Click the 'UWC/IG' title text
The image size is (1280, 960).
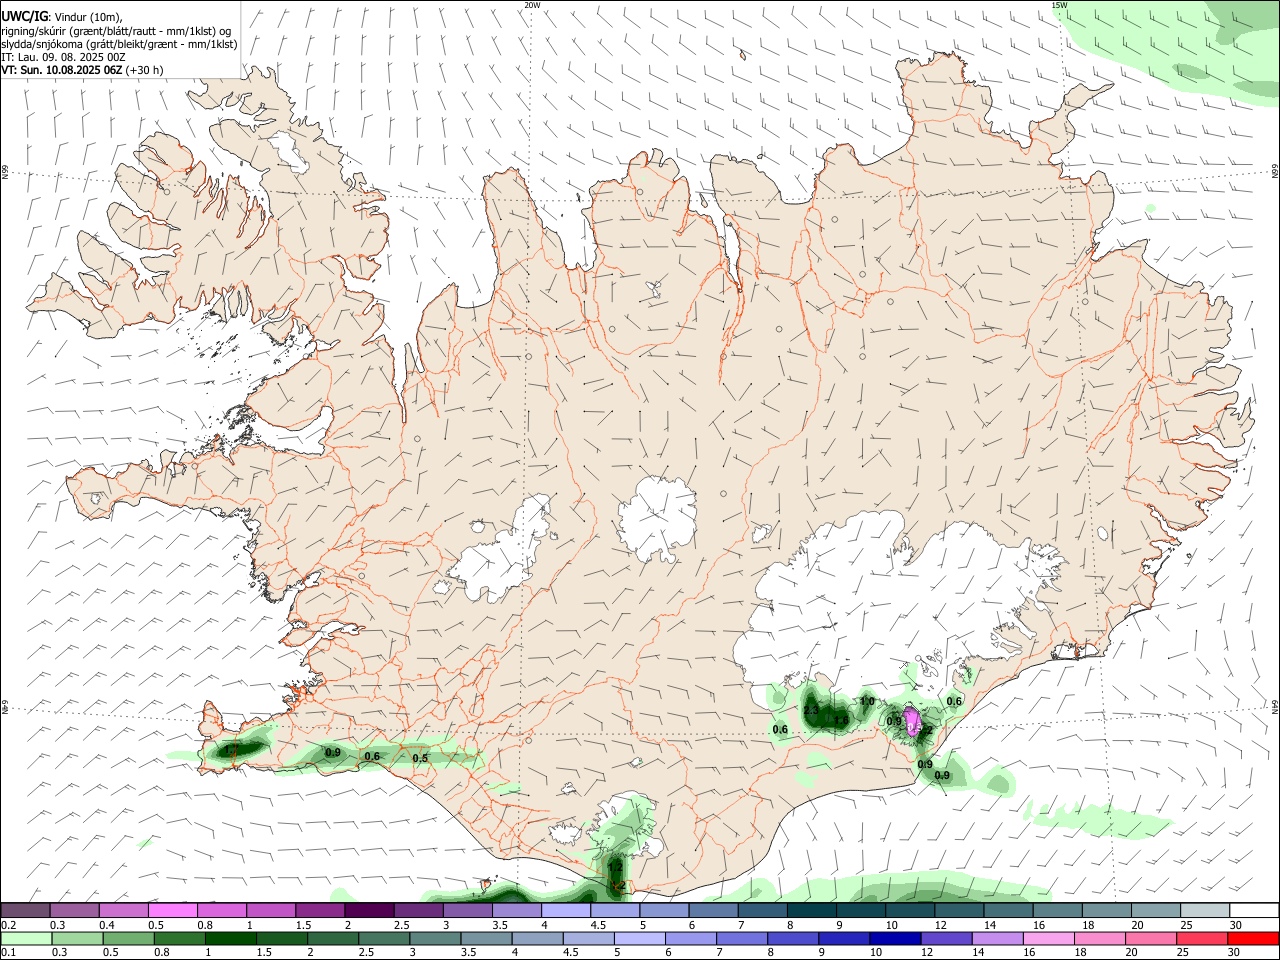click(x=24, y=16)
